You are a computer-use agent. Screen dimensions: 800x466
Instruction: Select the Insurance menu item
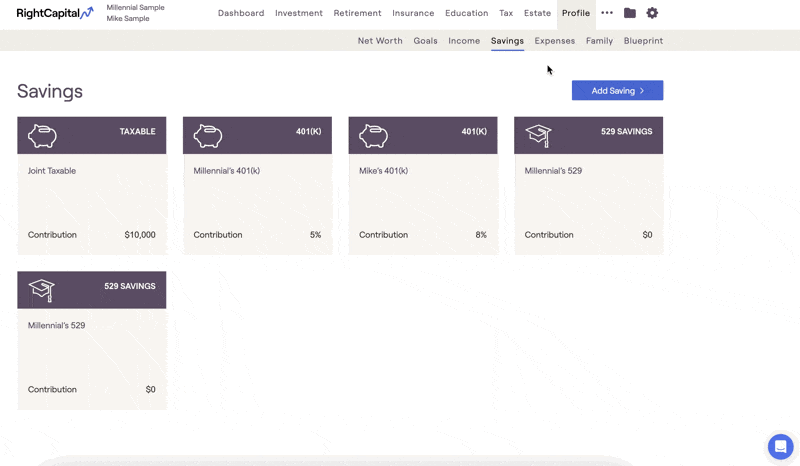[413, 13]
